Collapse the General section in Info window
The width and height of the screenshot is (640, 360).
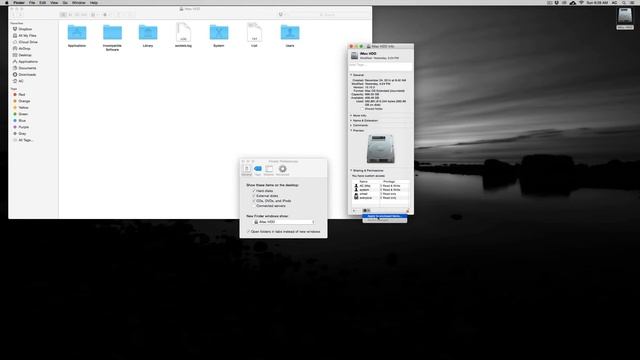[351, 75]
